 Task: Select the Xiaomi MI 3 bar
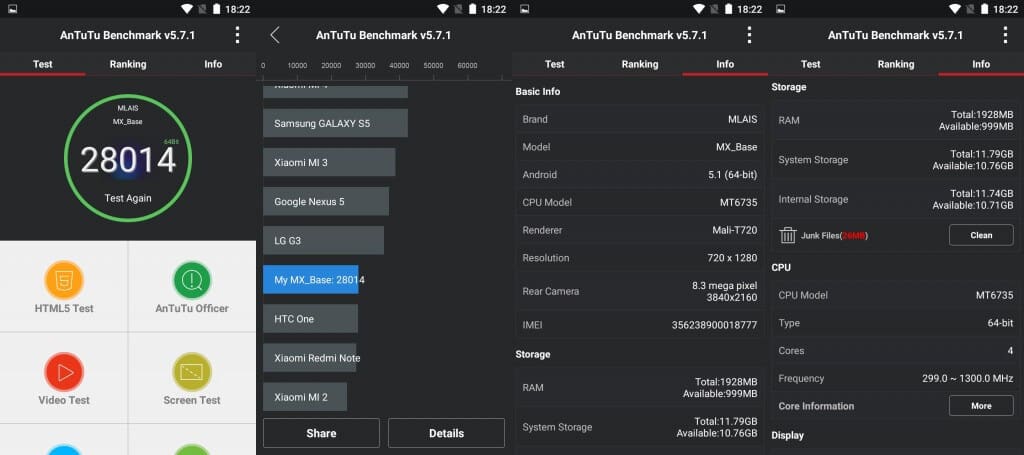pyautogui.click(x=329, y=162)
